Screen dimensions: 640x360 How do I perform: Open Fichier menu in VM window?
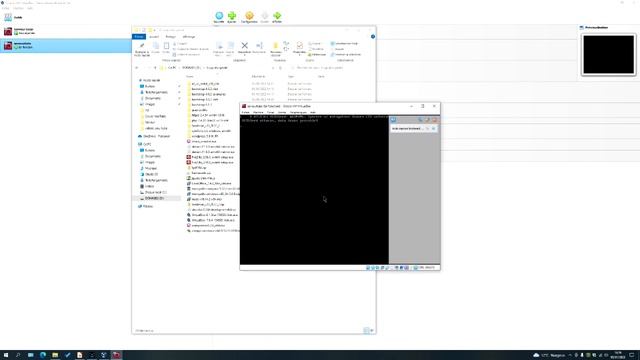(x=245, y=112)
